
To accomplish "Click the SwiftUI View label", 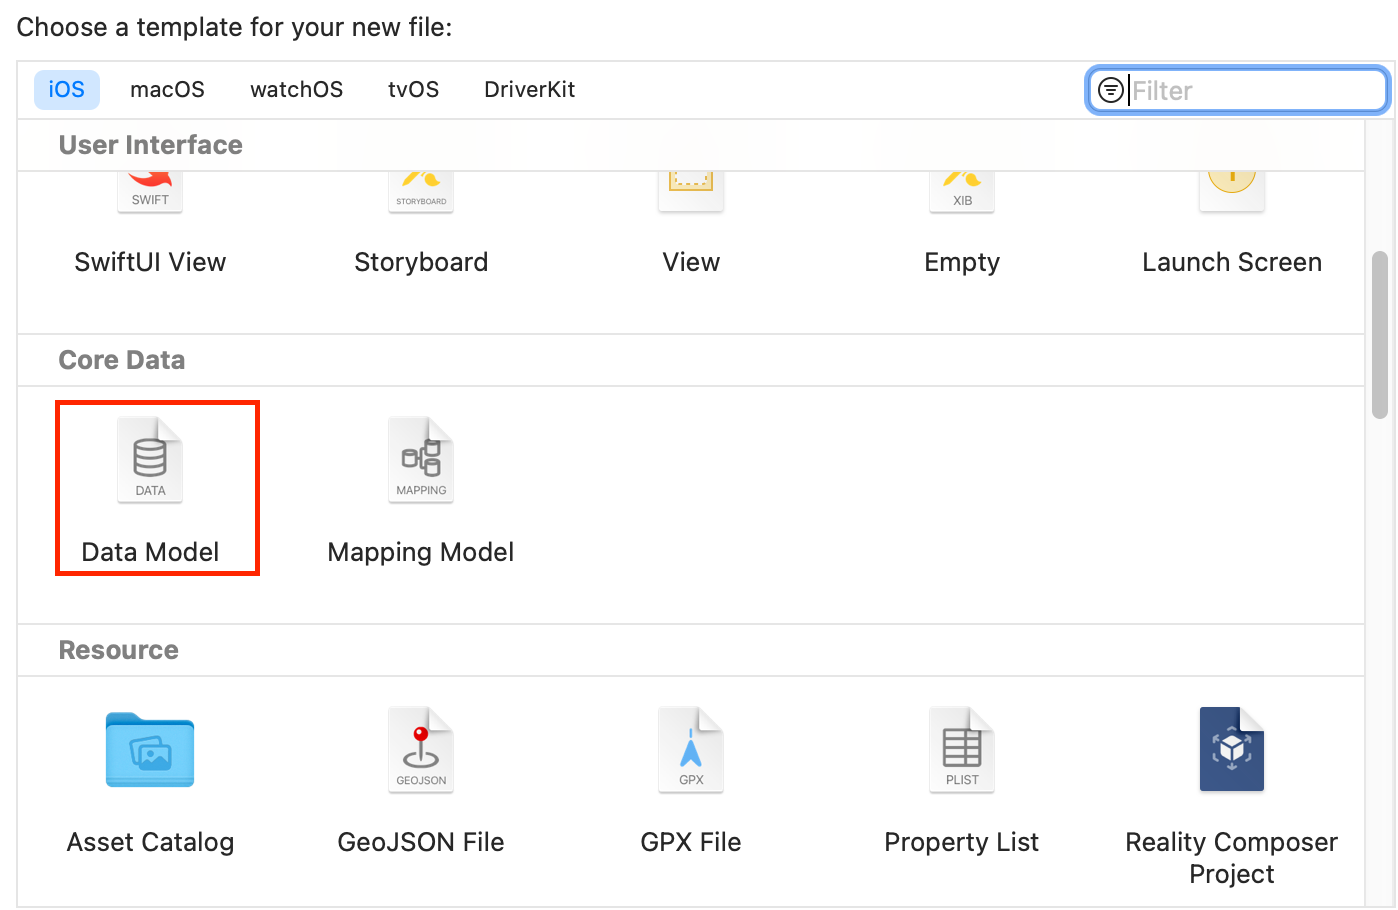I will pos(150,262).
